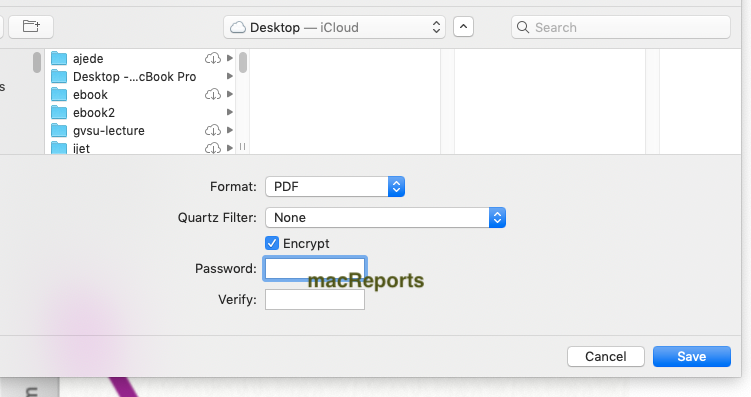Open the Format PDF dropdown
751x397 pixels.
pyautogui.click(x=335, y=186)
